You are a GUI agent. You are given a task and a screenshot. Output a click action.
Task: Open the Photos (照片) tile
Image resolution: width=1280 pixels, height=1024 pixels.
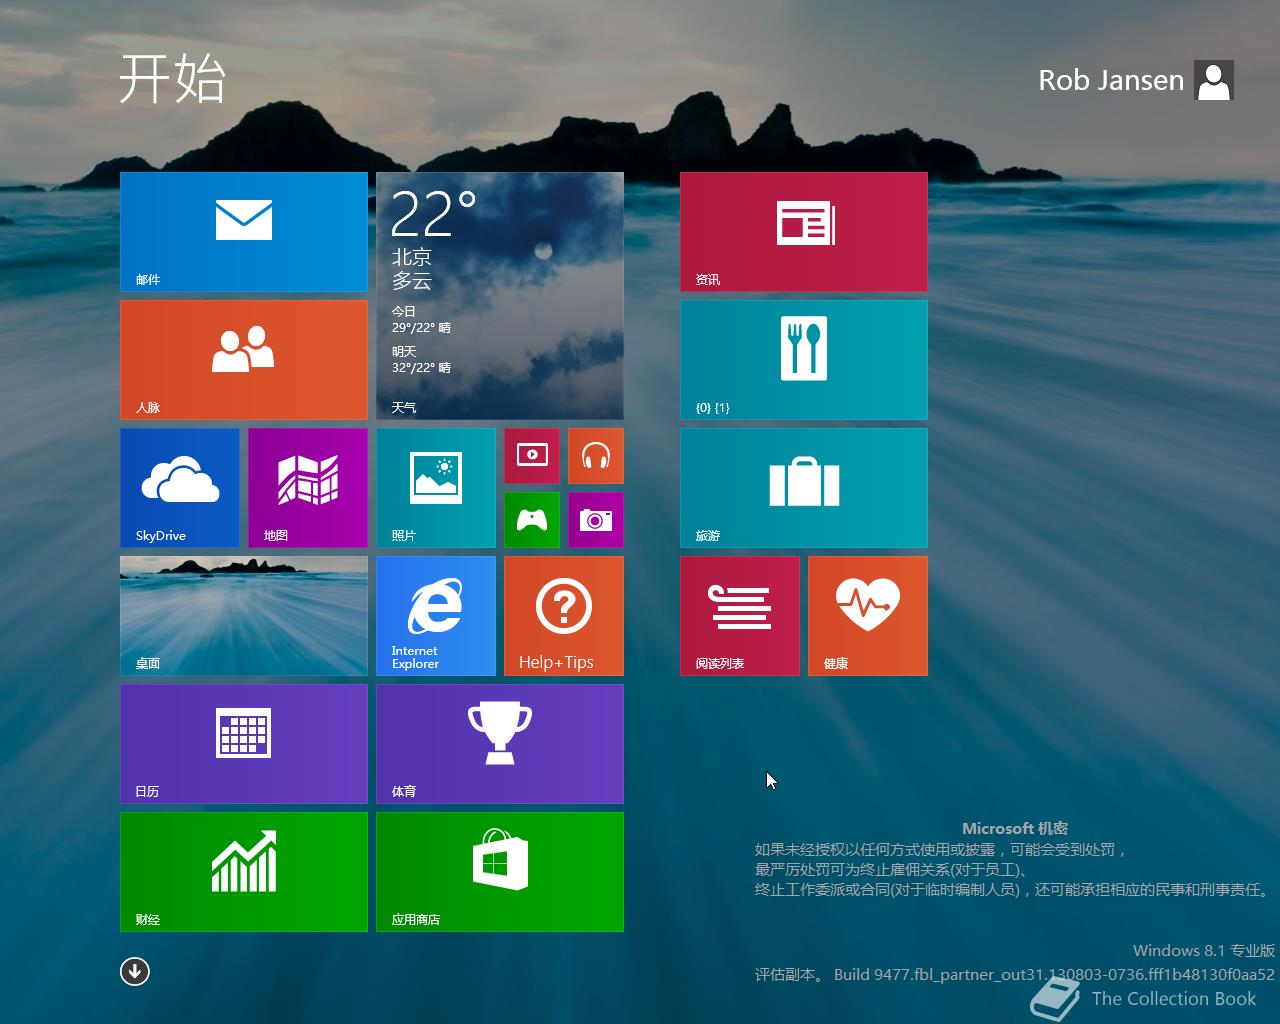(x=436, y=488)
